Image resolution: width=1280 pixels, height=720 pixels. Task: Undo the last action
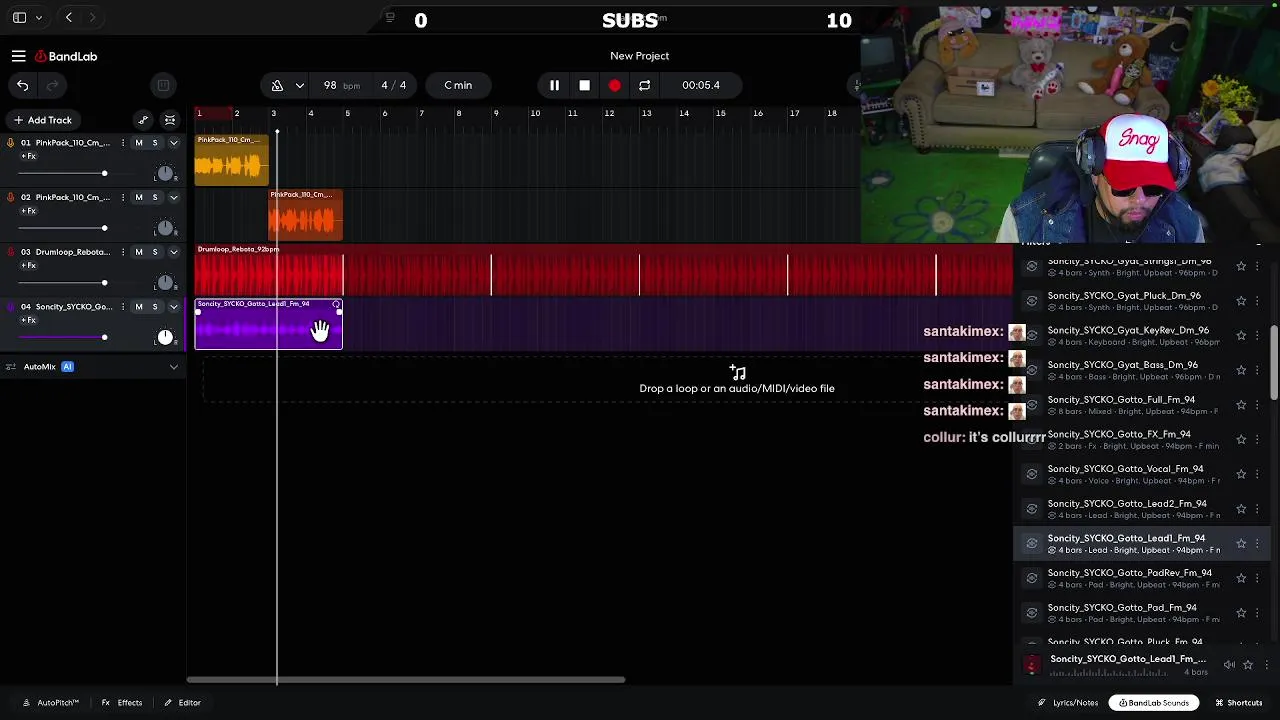coord(22,85)
